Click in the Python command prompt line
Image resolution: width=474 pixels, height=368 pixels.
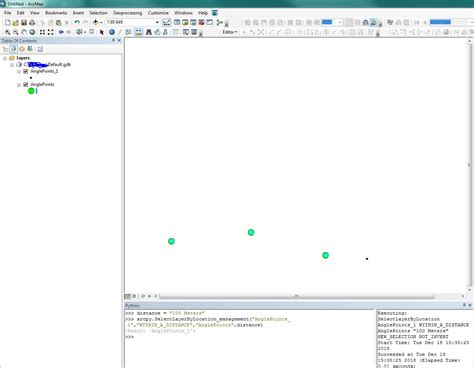(249, 337)
